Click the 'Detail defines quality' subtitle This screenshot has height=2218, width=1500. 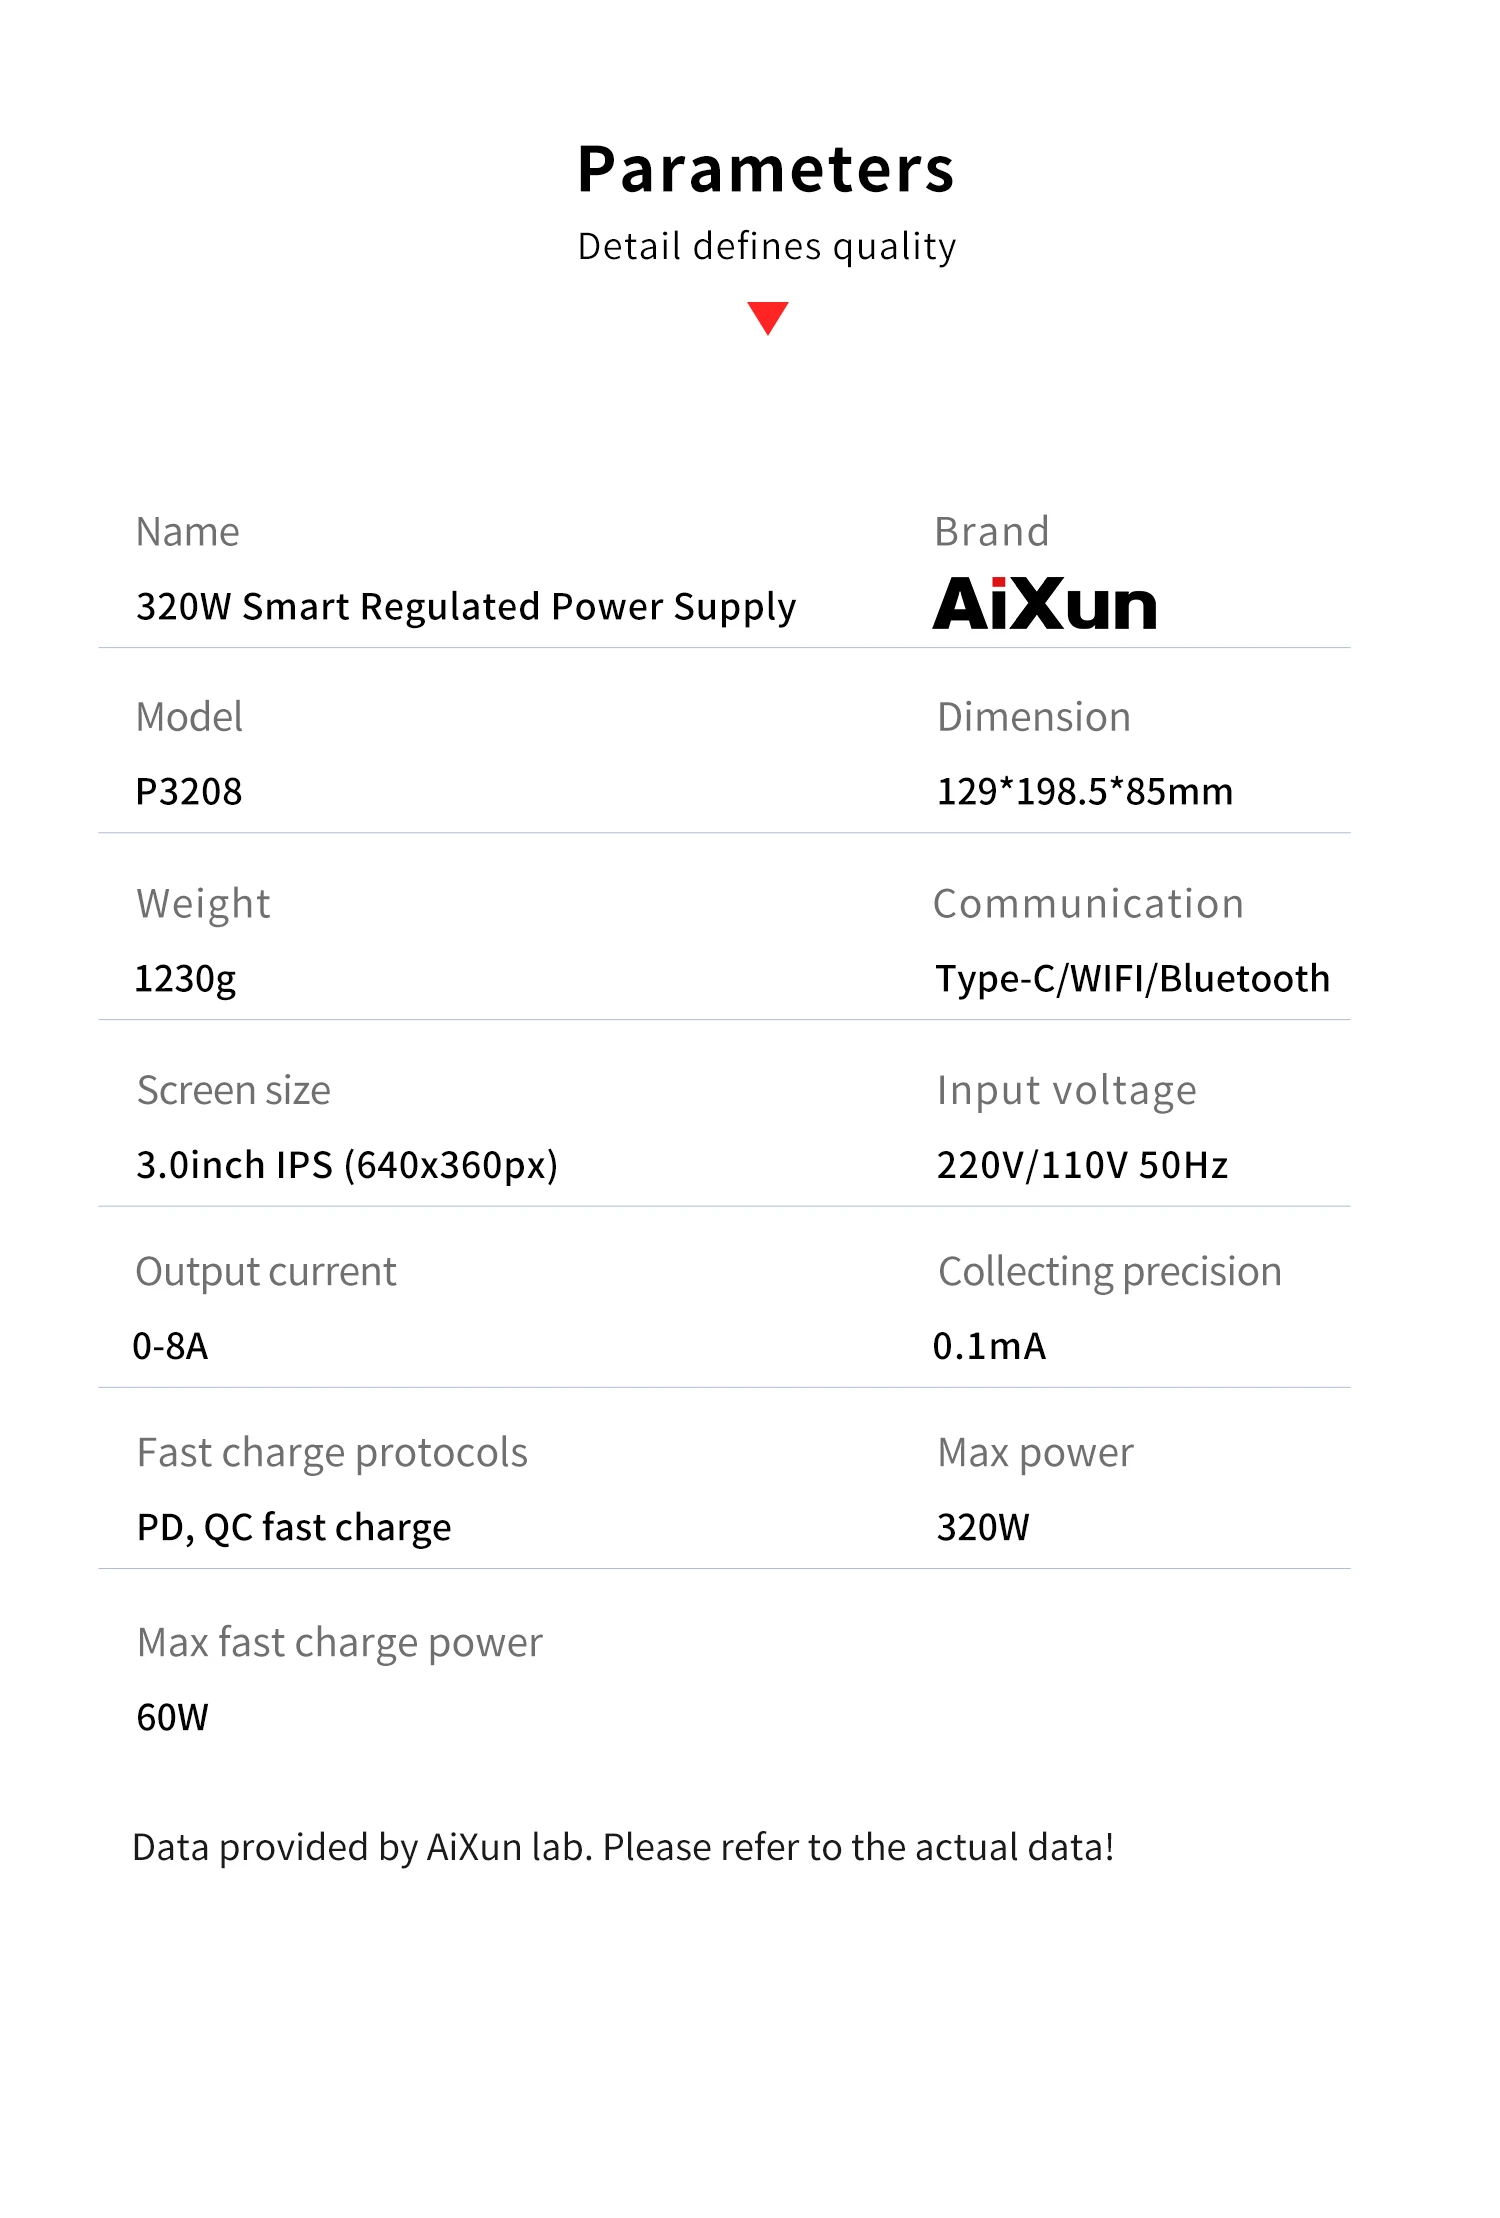[x=766, y=246]
